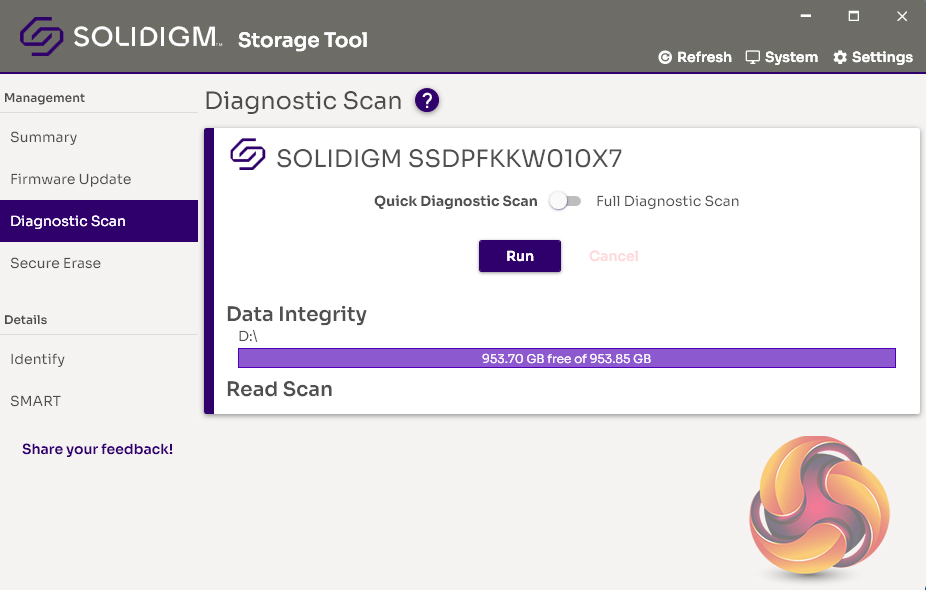Maximize the Storage Tool window
Viewport: 928px width, 590px height.
(x=853, y=16)
